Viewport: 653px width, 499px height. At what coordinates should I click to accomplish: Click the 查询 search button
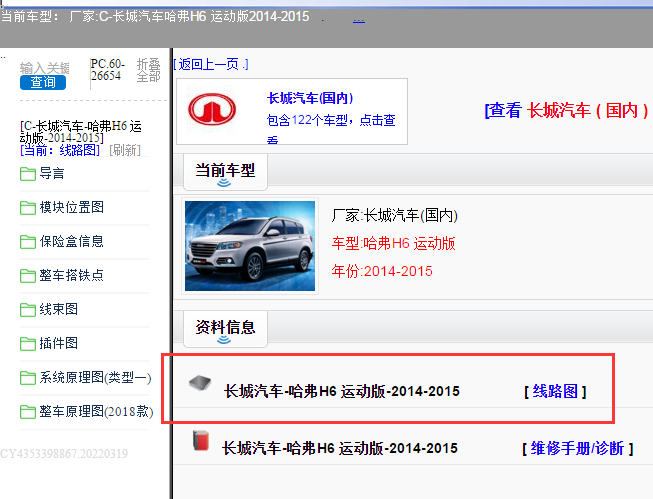[43, 82]
